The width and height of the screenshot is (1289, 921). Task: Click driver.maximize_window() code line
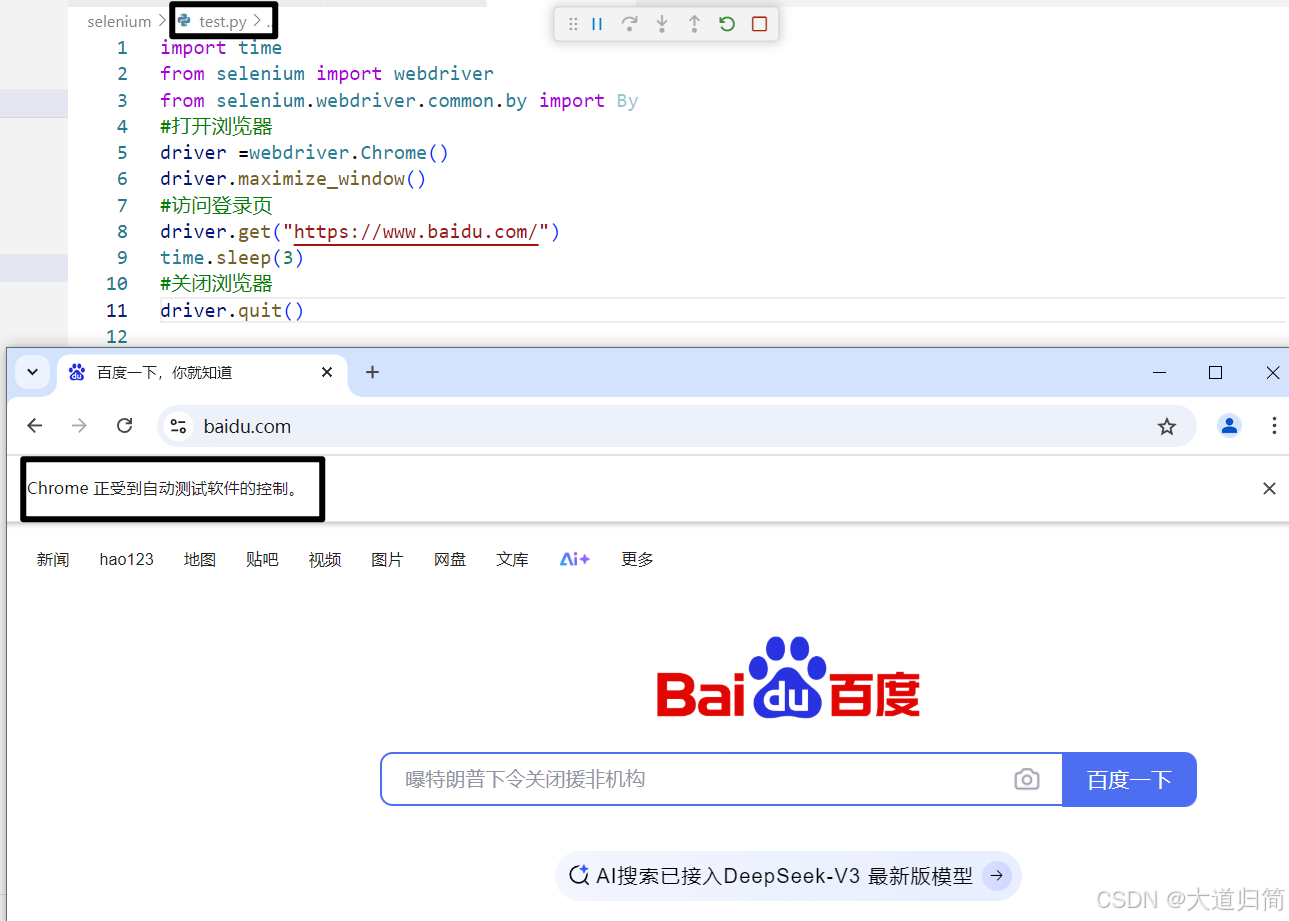(293, 179)
